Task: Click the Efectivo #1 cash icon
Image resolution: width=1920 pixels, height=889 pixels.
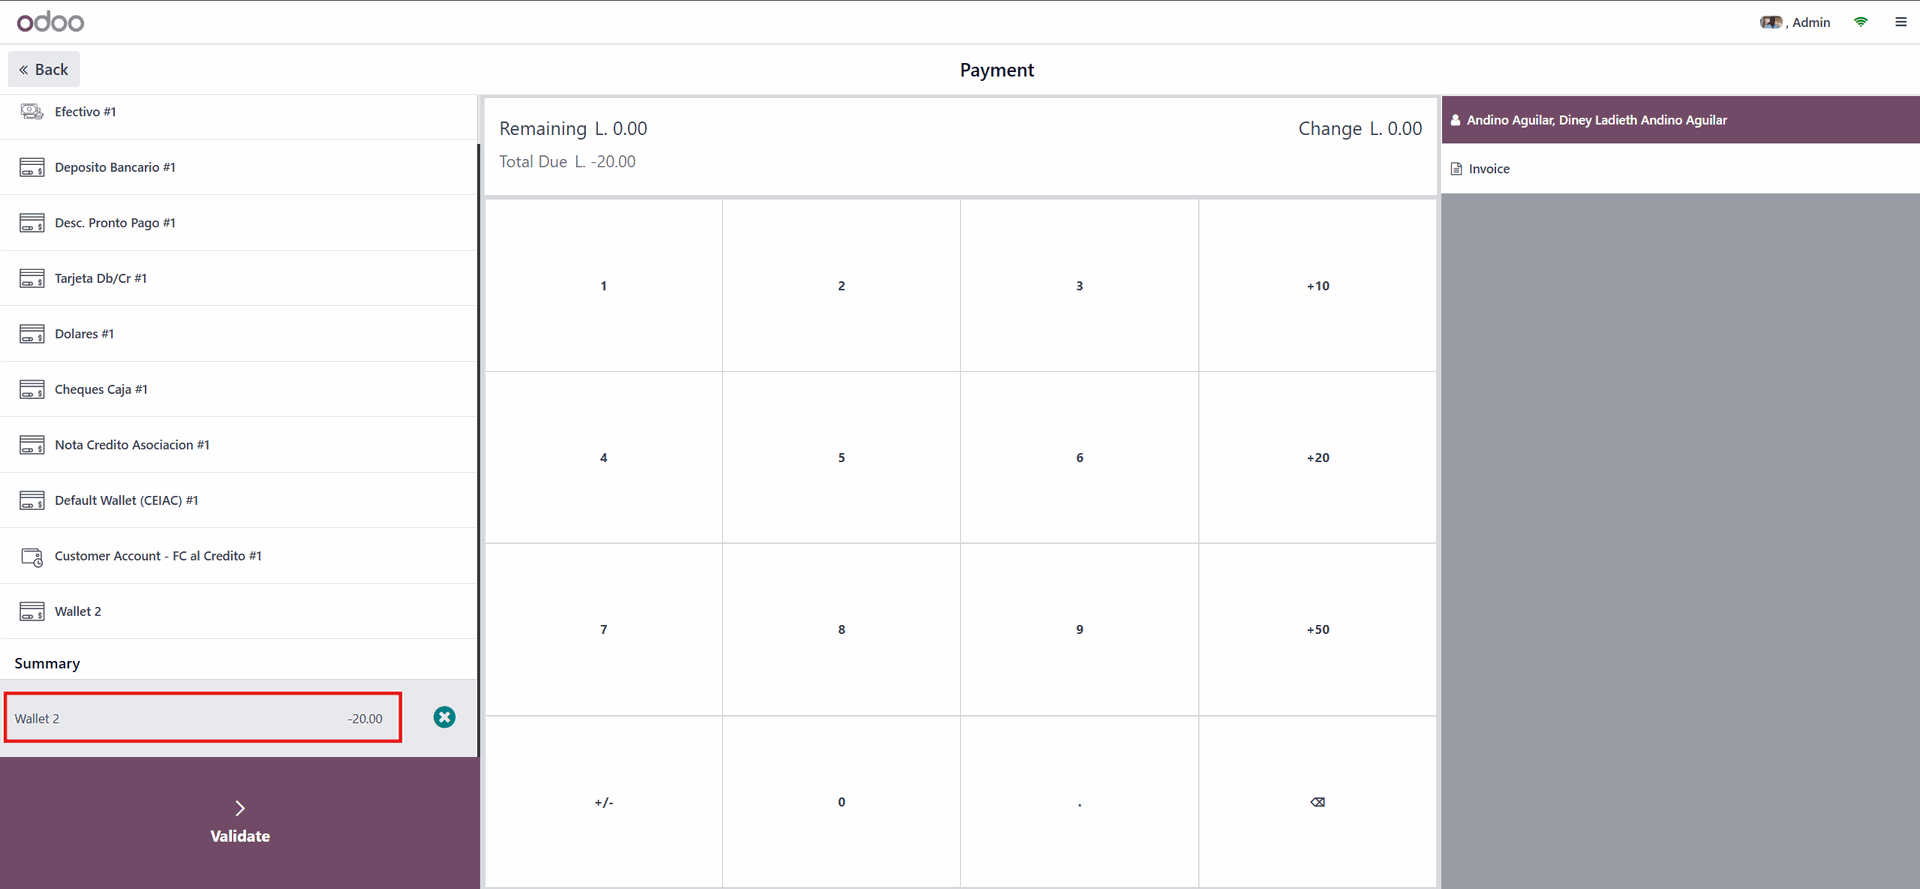Action: [32, 112]
